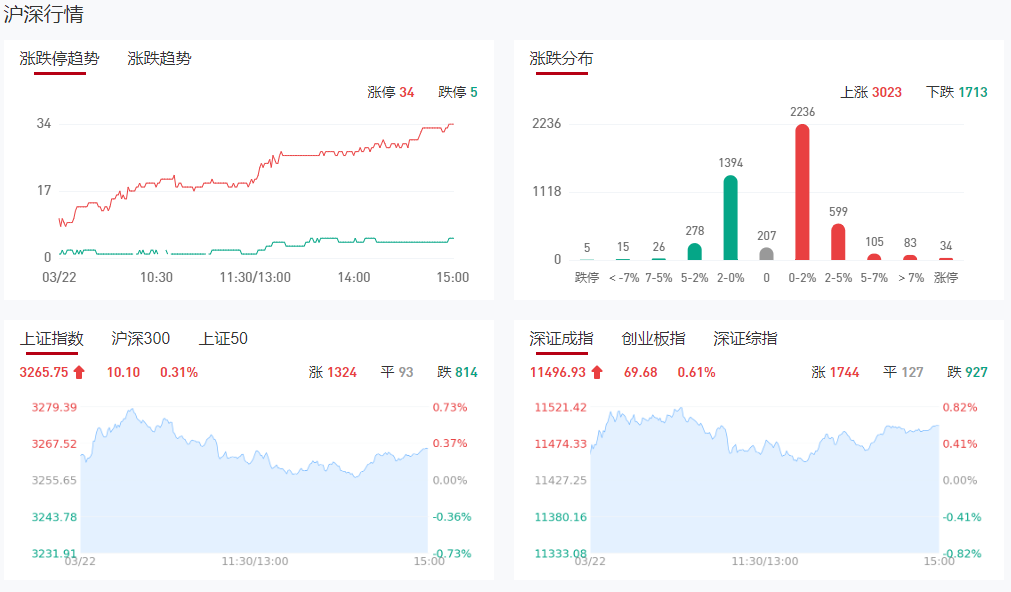Select the 深证成指 tab
Image resolution: width=1011 pixels, height=592 pixels.
561,339
